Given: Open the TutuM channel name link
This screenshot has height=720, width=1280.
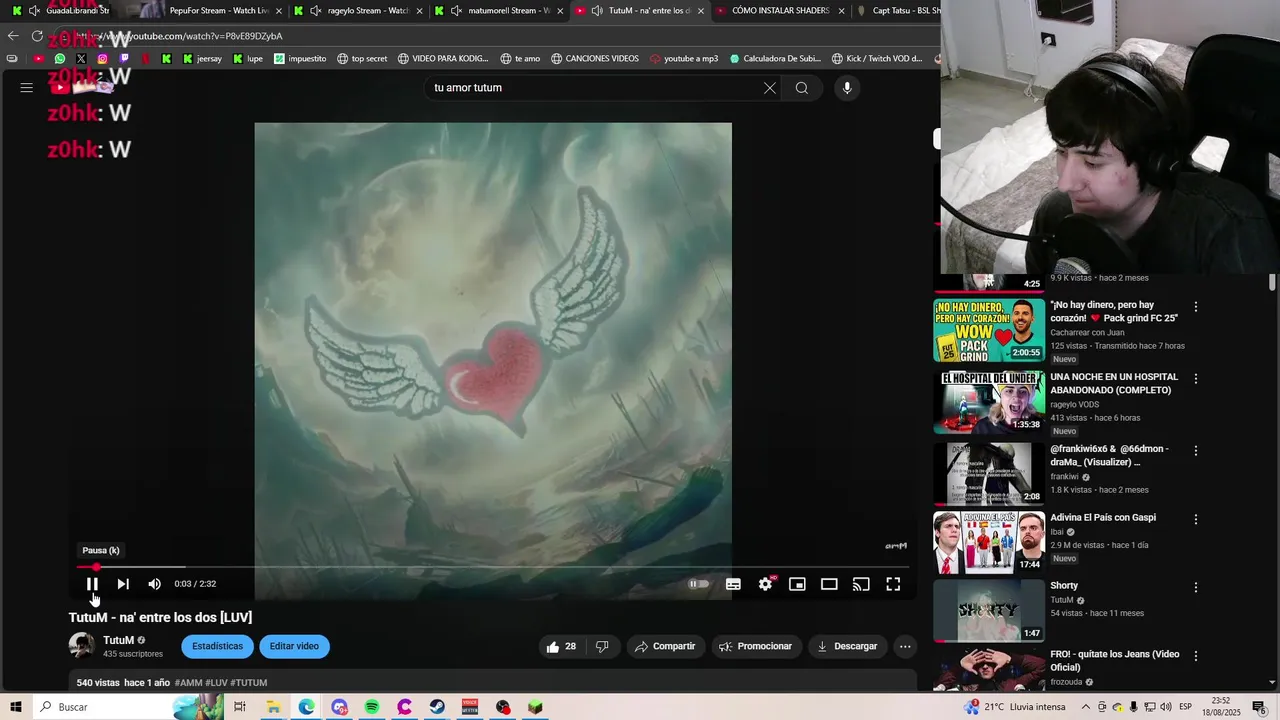Looking at the screenshot, I should point(118,640).
